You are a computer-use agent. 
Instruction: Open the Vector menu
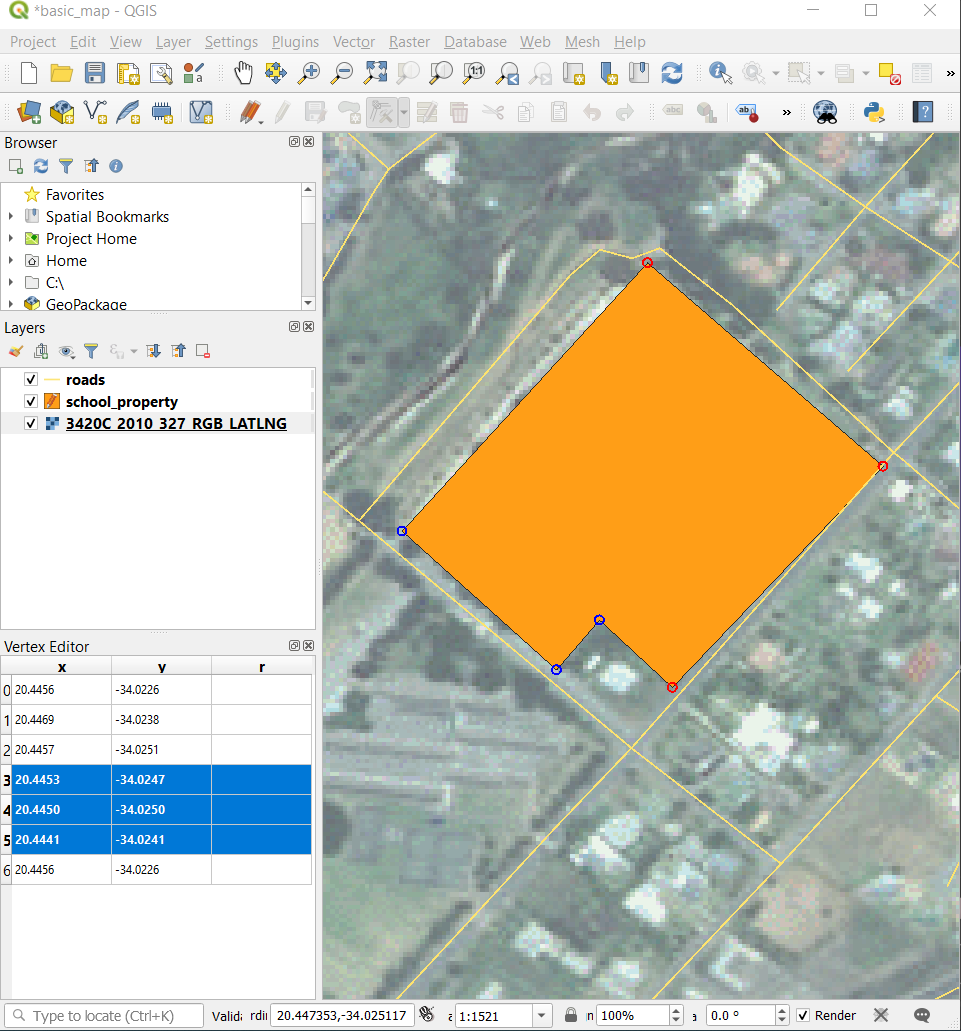coord(353,42)
